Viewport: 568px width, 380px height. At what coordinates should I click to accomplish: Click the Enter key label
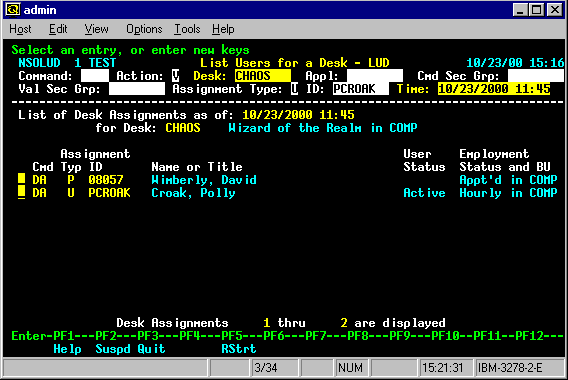point(29,336)
